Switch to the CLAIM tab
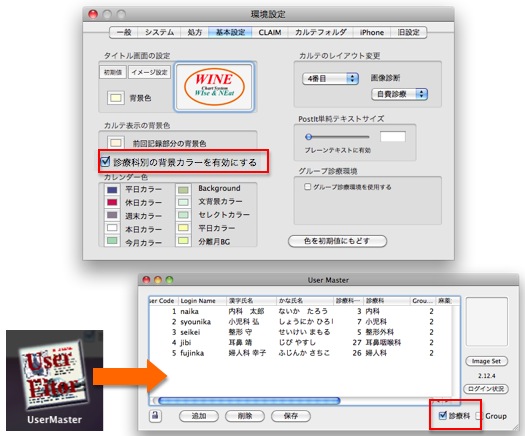Screen dimensions: 525x436 [x=270, y=32]
